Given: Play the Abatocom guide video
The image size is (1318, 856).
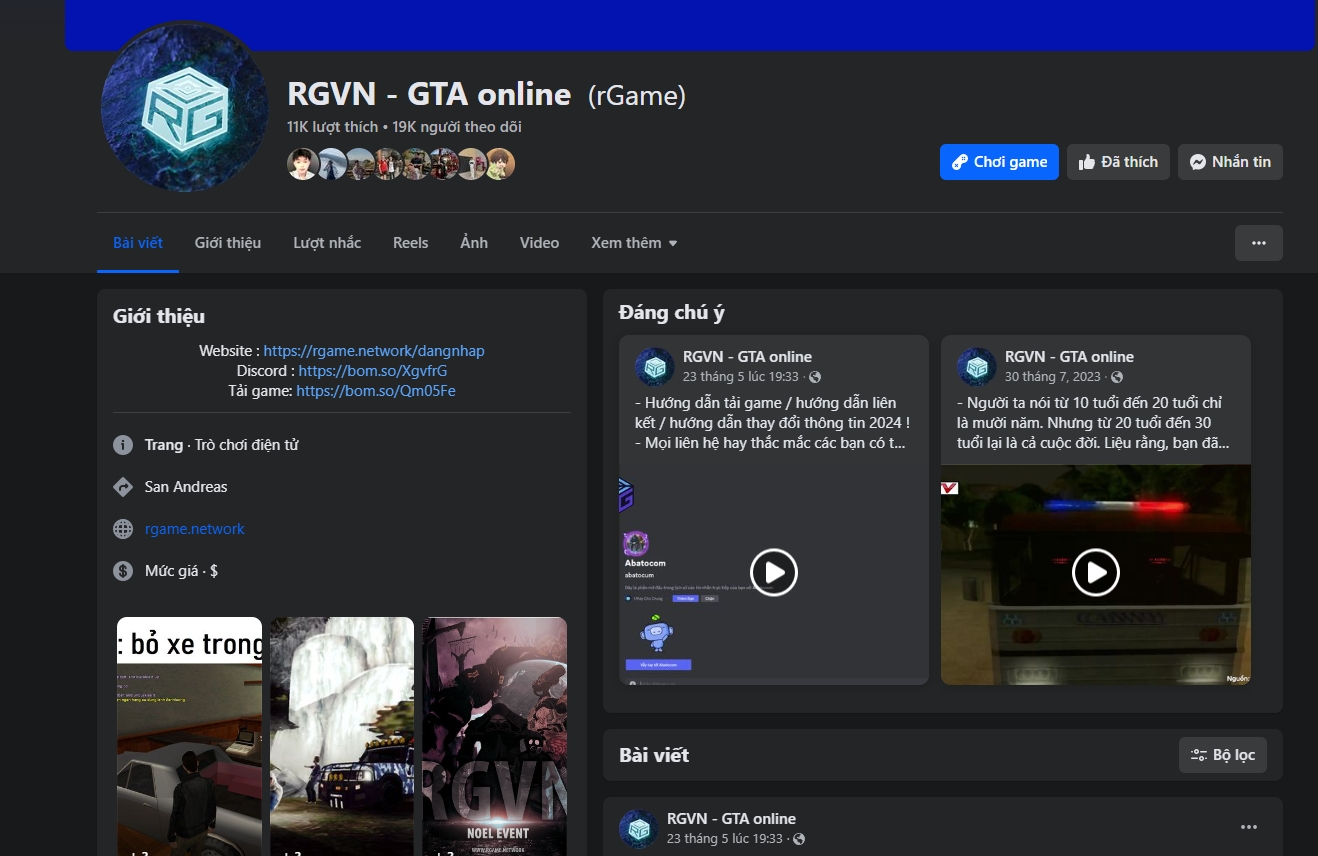Looking at the screenshot, I should 774,573.
